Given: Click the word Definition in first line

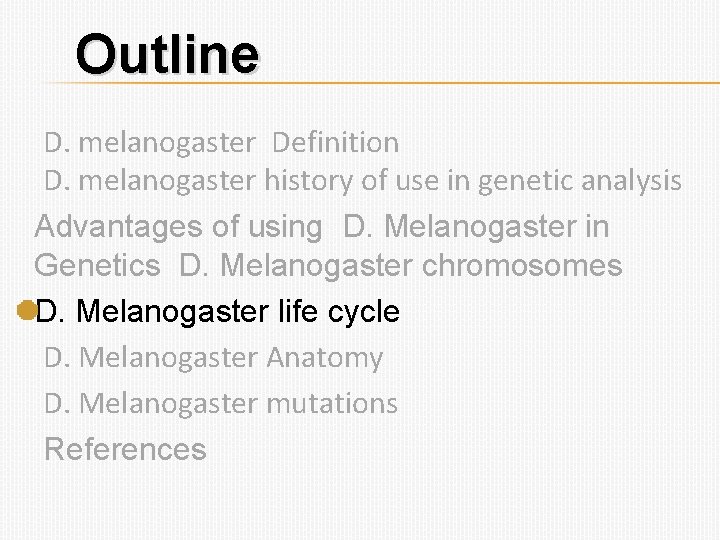Looking at the screenshot, I should pos(335,143).
